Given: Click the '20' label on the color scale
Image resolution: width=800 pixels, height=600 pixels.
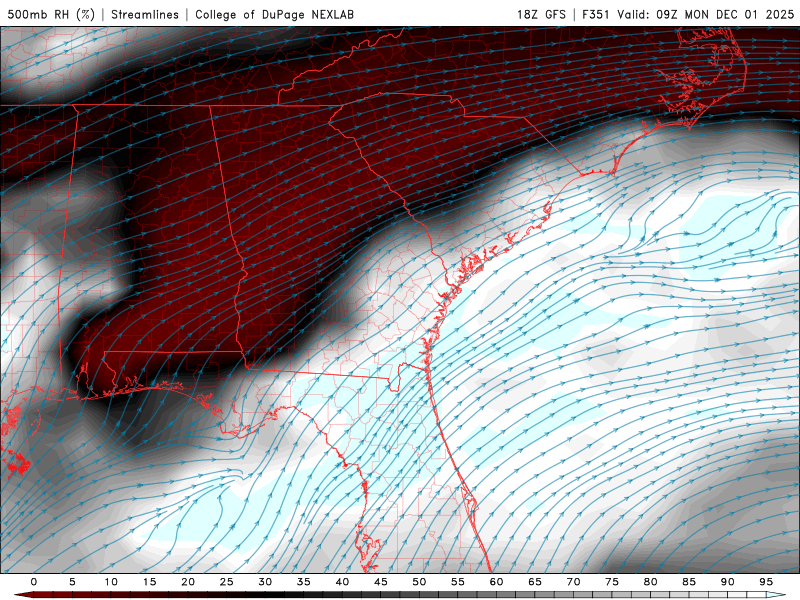Looking at the screenshot, I should [188, 582].
